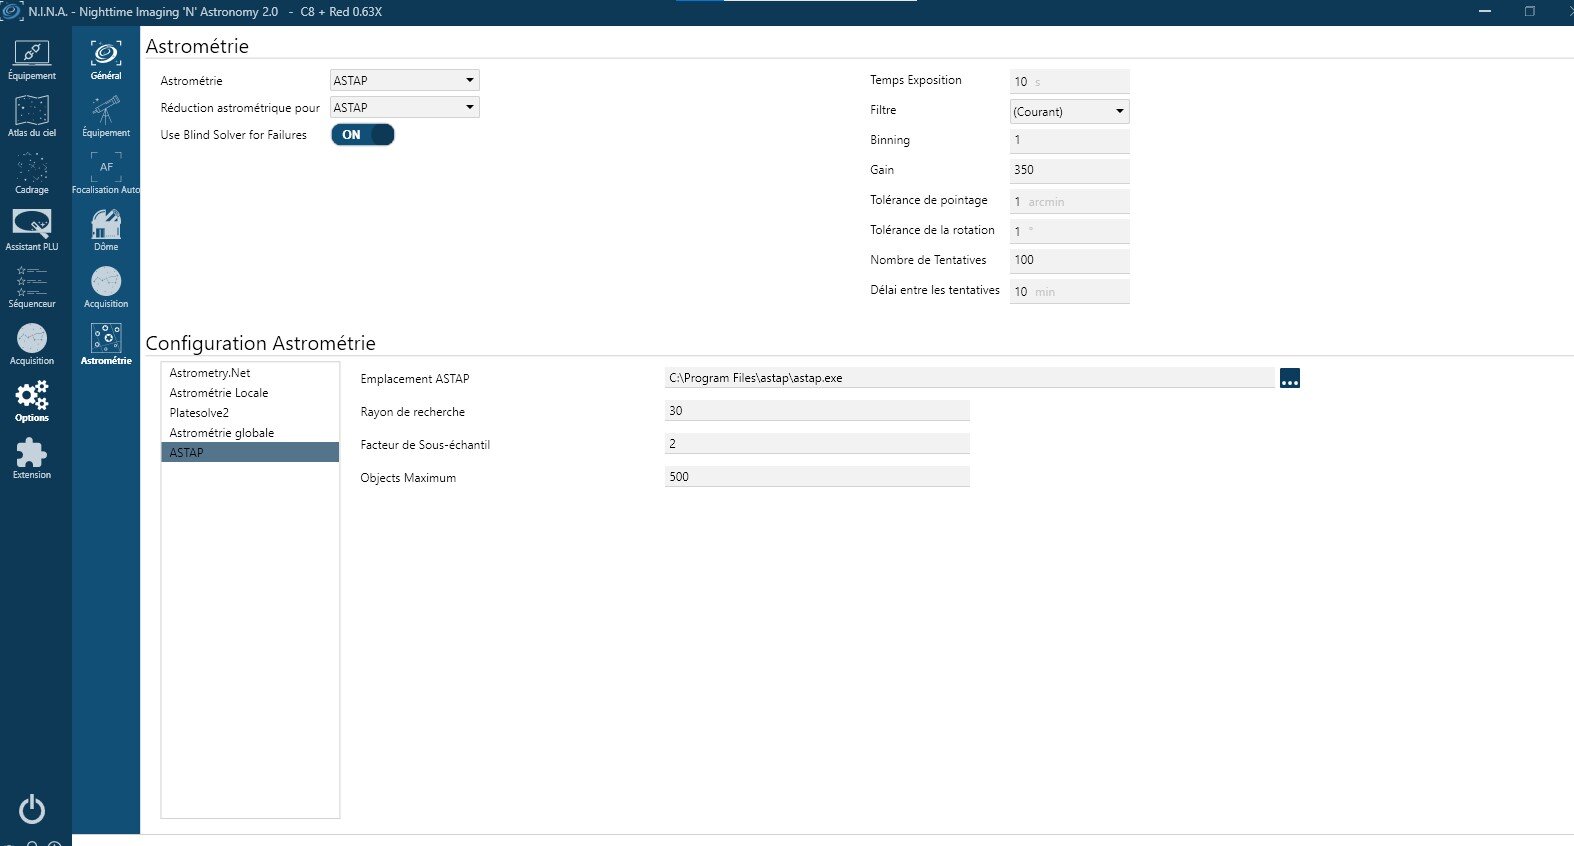Minimize the N.I.N.A. window
The height and width of the screenshot is (846, 1574).
1485,12
